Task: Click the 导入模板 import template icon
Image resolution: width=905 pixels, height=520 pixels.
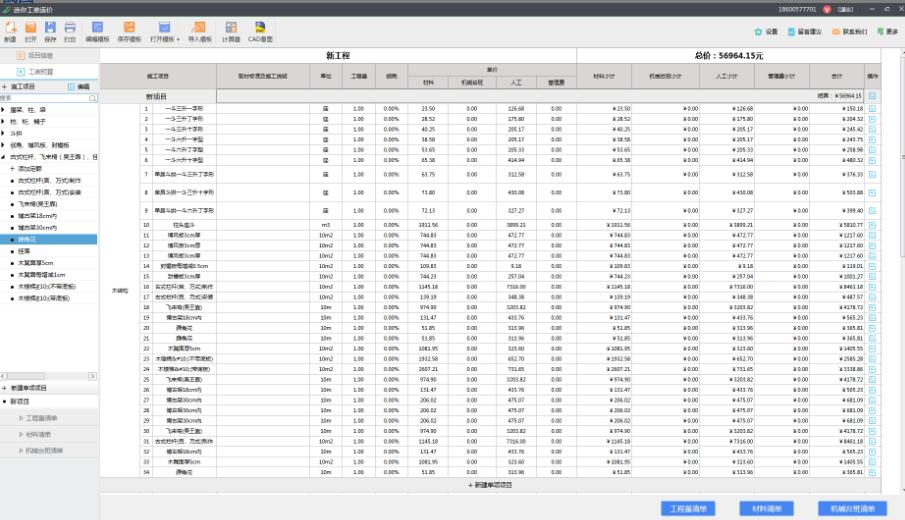Action: [x=198, y=29]
